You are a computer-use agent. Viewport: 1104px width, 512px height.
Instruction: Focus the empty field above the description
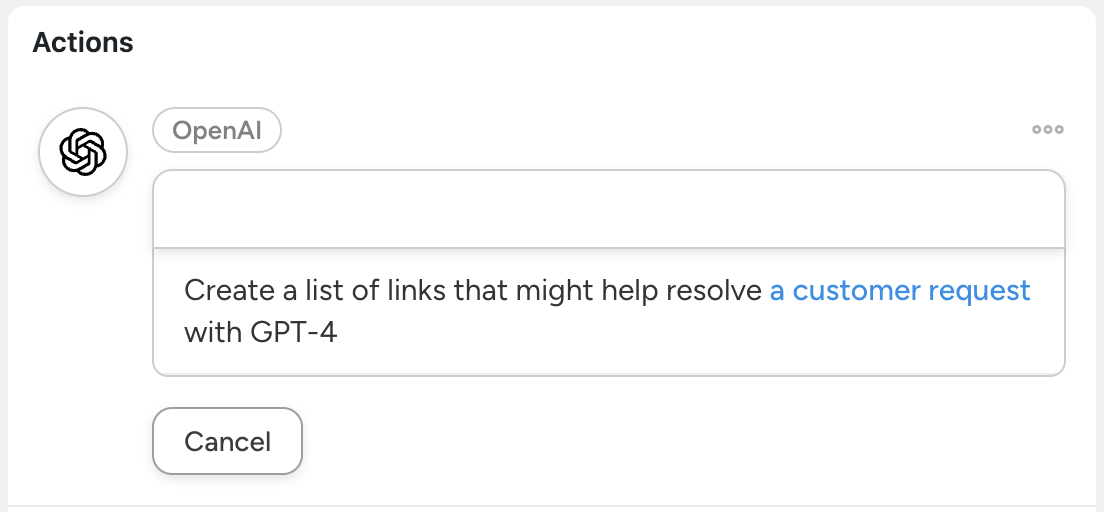point(608,209)
